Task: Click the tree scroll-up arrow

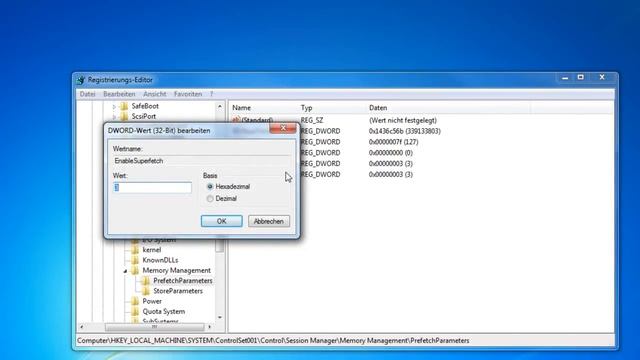Action: pos(220,107)
